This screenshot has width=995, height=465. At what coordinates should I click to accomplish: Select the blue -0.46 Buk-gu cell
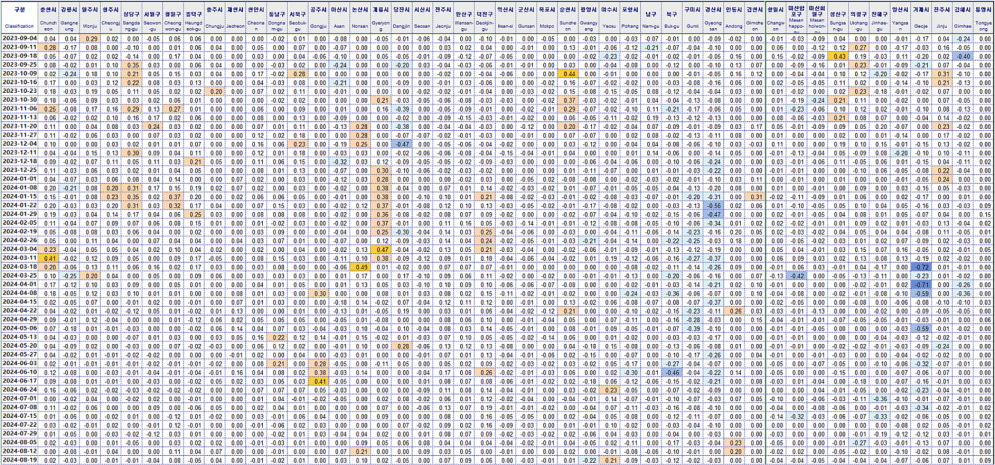pos(670,372)
